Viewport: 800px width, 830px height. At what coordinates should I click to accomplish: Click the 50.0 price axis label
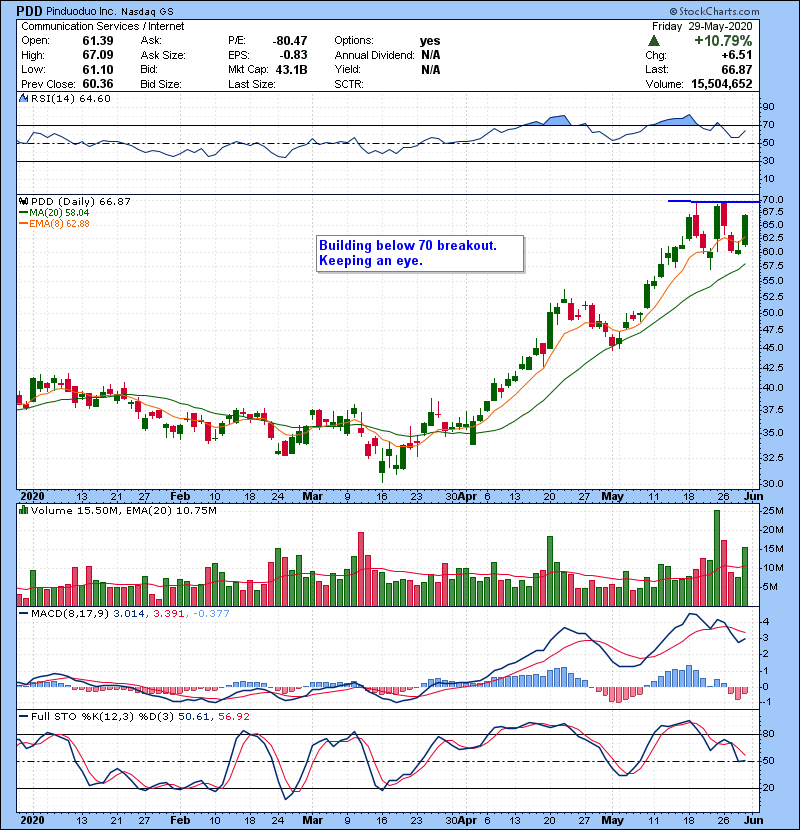(772, 312)
